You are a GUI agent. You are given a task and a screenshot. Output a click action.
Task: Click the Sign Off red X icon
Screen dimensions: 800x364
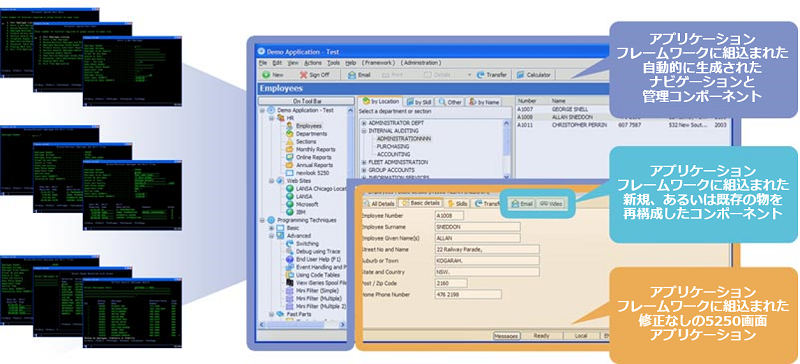click(304, 75)
